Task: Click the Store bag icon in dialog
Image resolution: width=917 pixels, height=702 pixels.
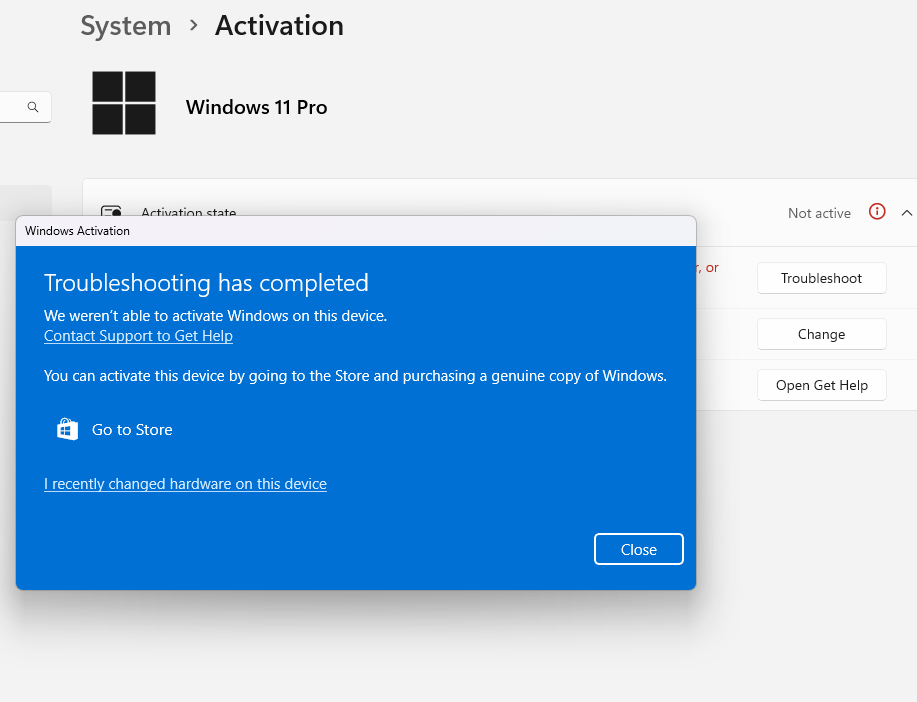Action: [x=67, y=429]
